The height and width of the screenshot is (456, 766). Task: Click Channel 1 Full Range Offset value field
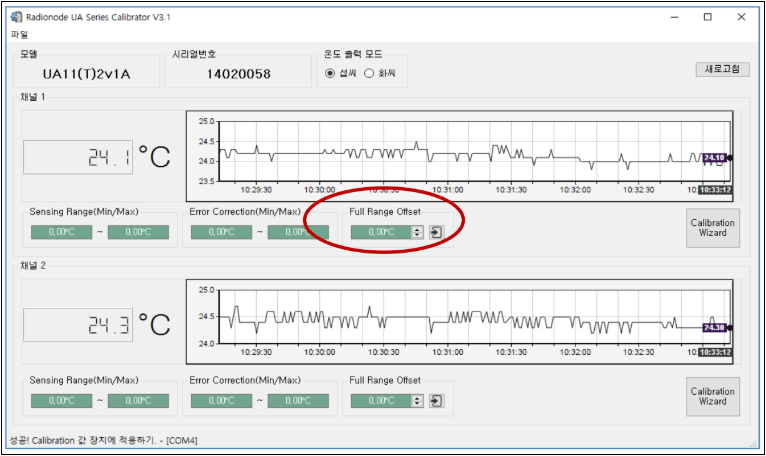[382, 232]
